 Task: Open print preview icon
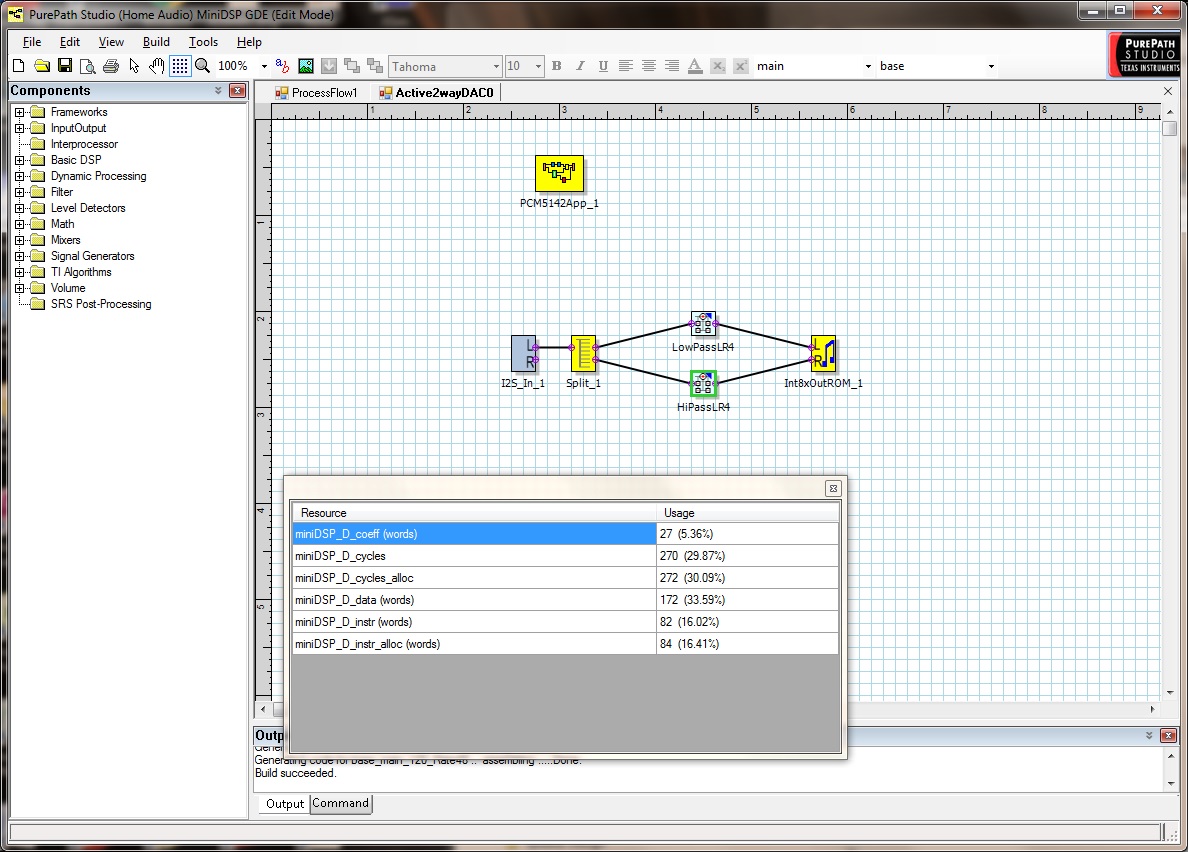pos(88,66)
